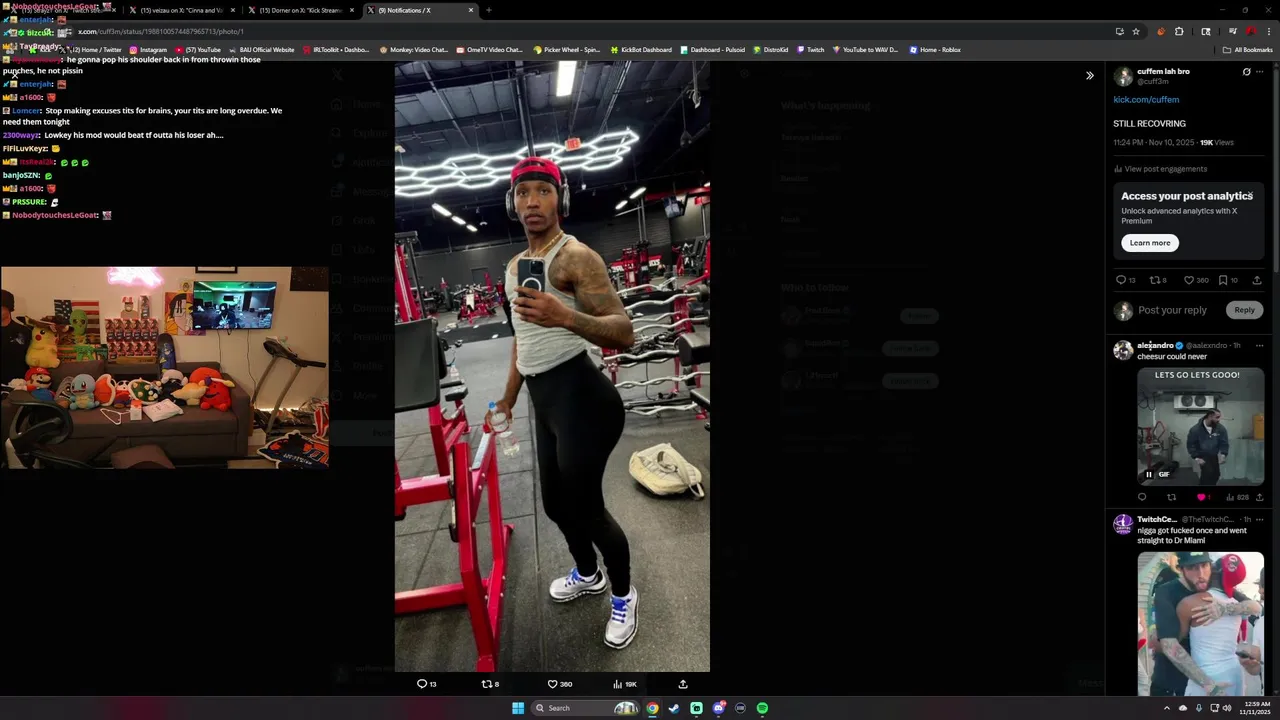View post engagements

1160,169
